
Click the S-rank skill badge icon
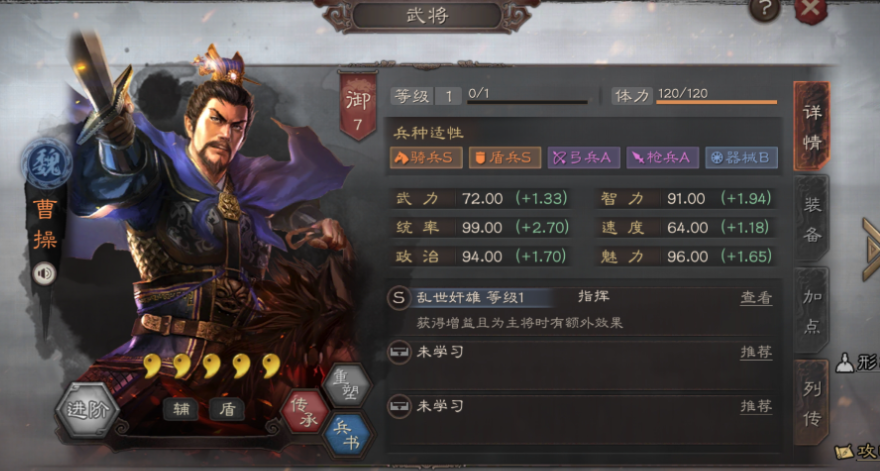pyautogui.click(x=399, y=298)
